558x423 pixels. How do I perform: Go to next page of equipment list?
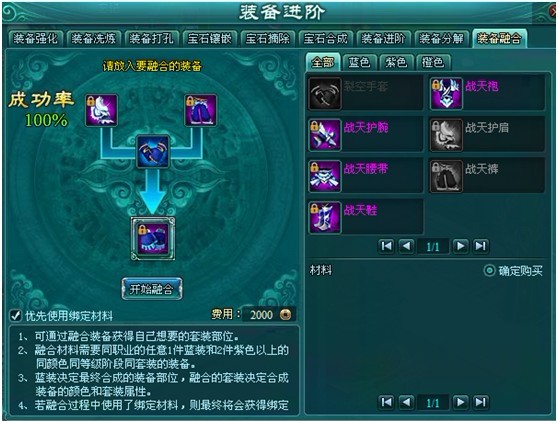tap(460, 246)
